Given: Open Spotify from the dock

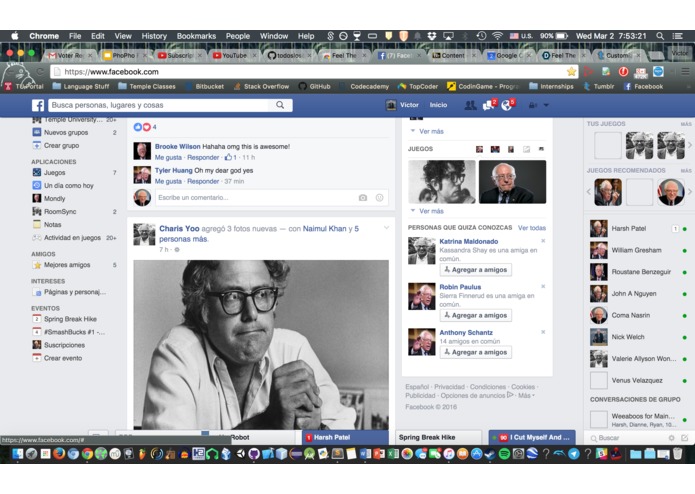Looking at the screenshot, I should point(504,454).
